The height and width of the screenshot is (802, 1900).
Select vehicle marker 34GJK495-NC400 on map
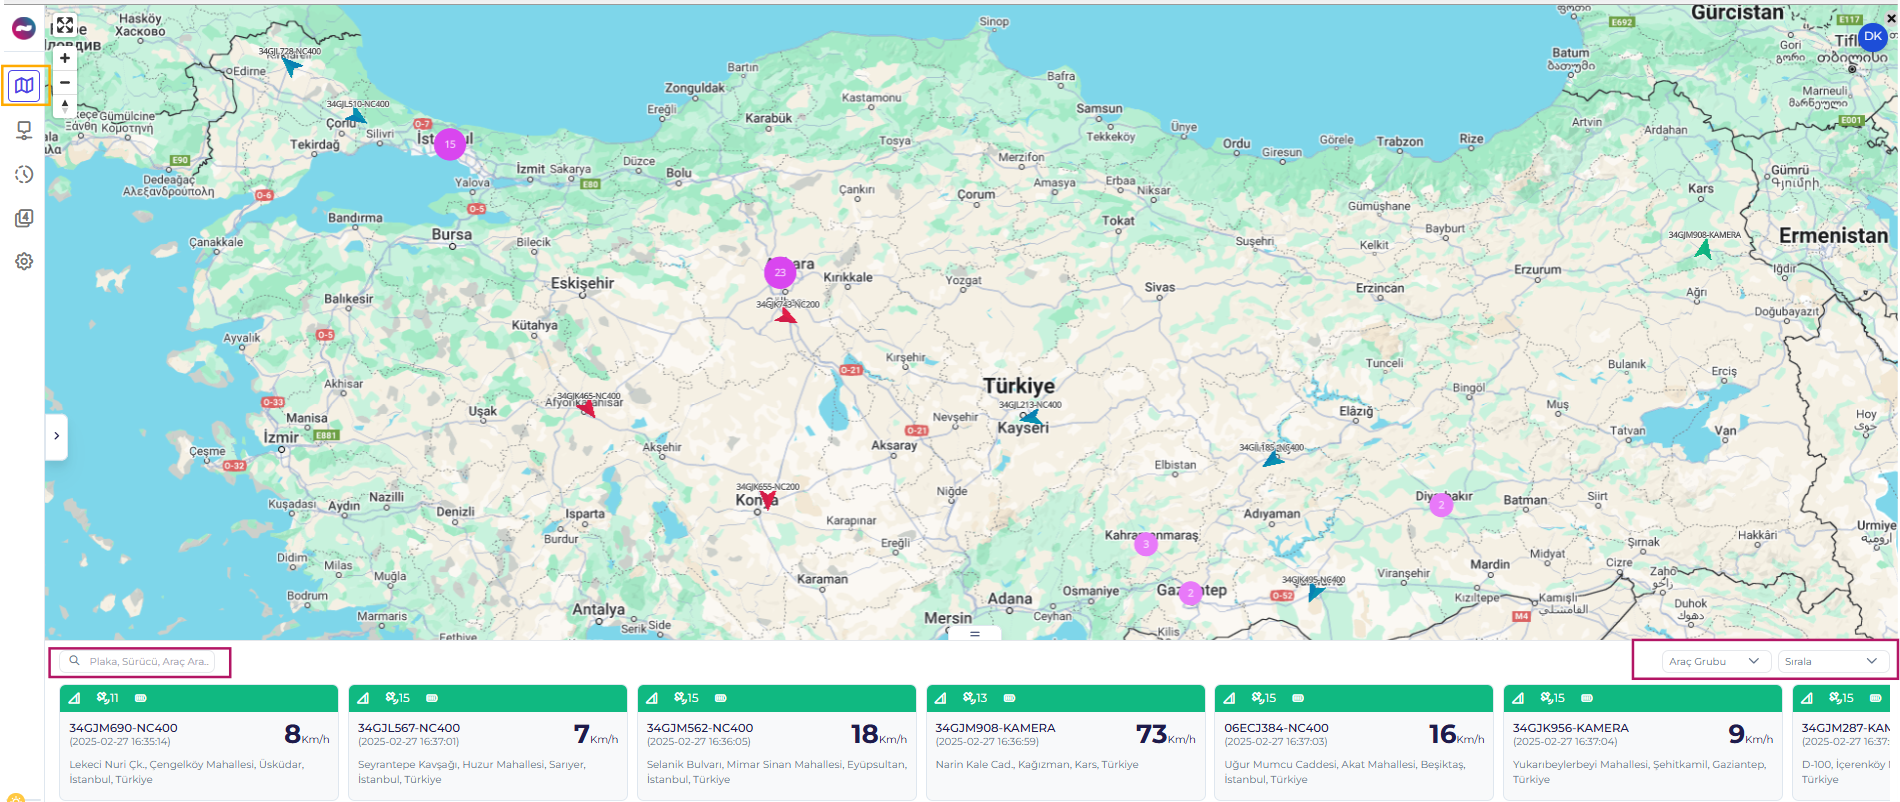pyautogui.click(x=1315, y=592)
